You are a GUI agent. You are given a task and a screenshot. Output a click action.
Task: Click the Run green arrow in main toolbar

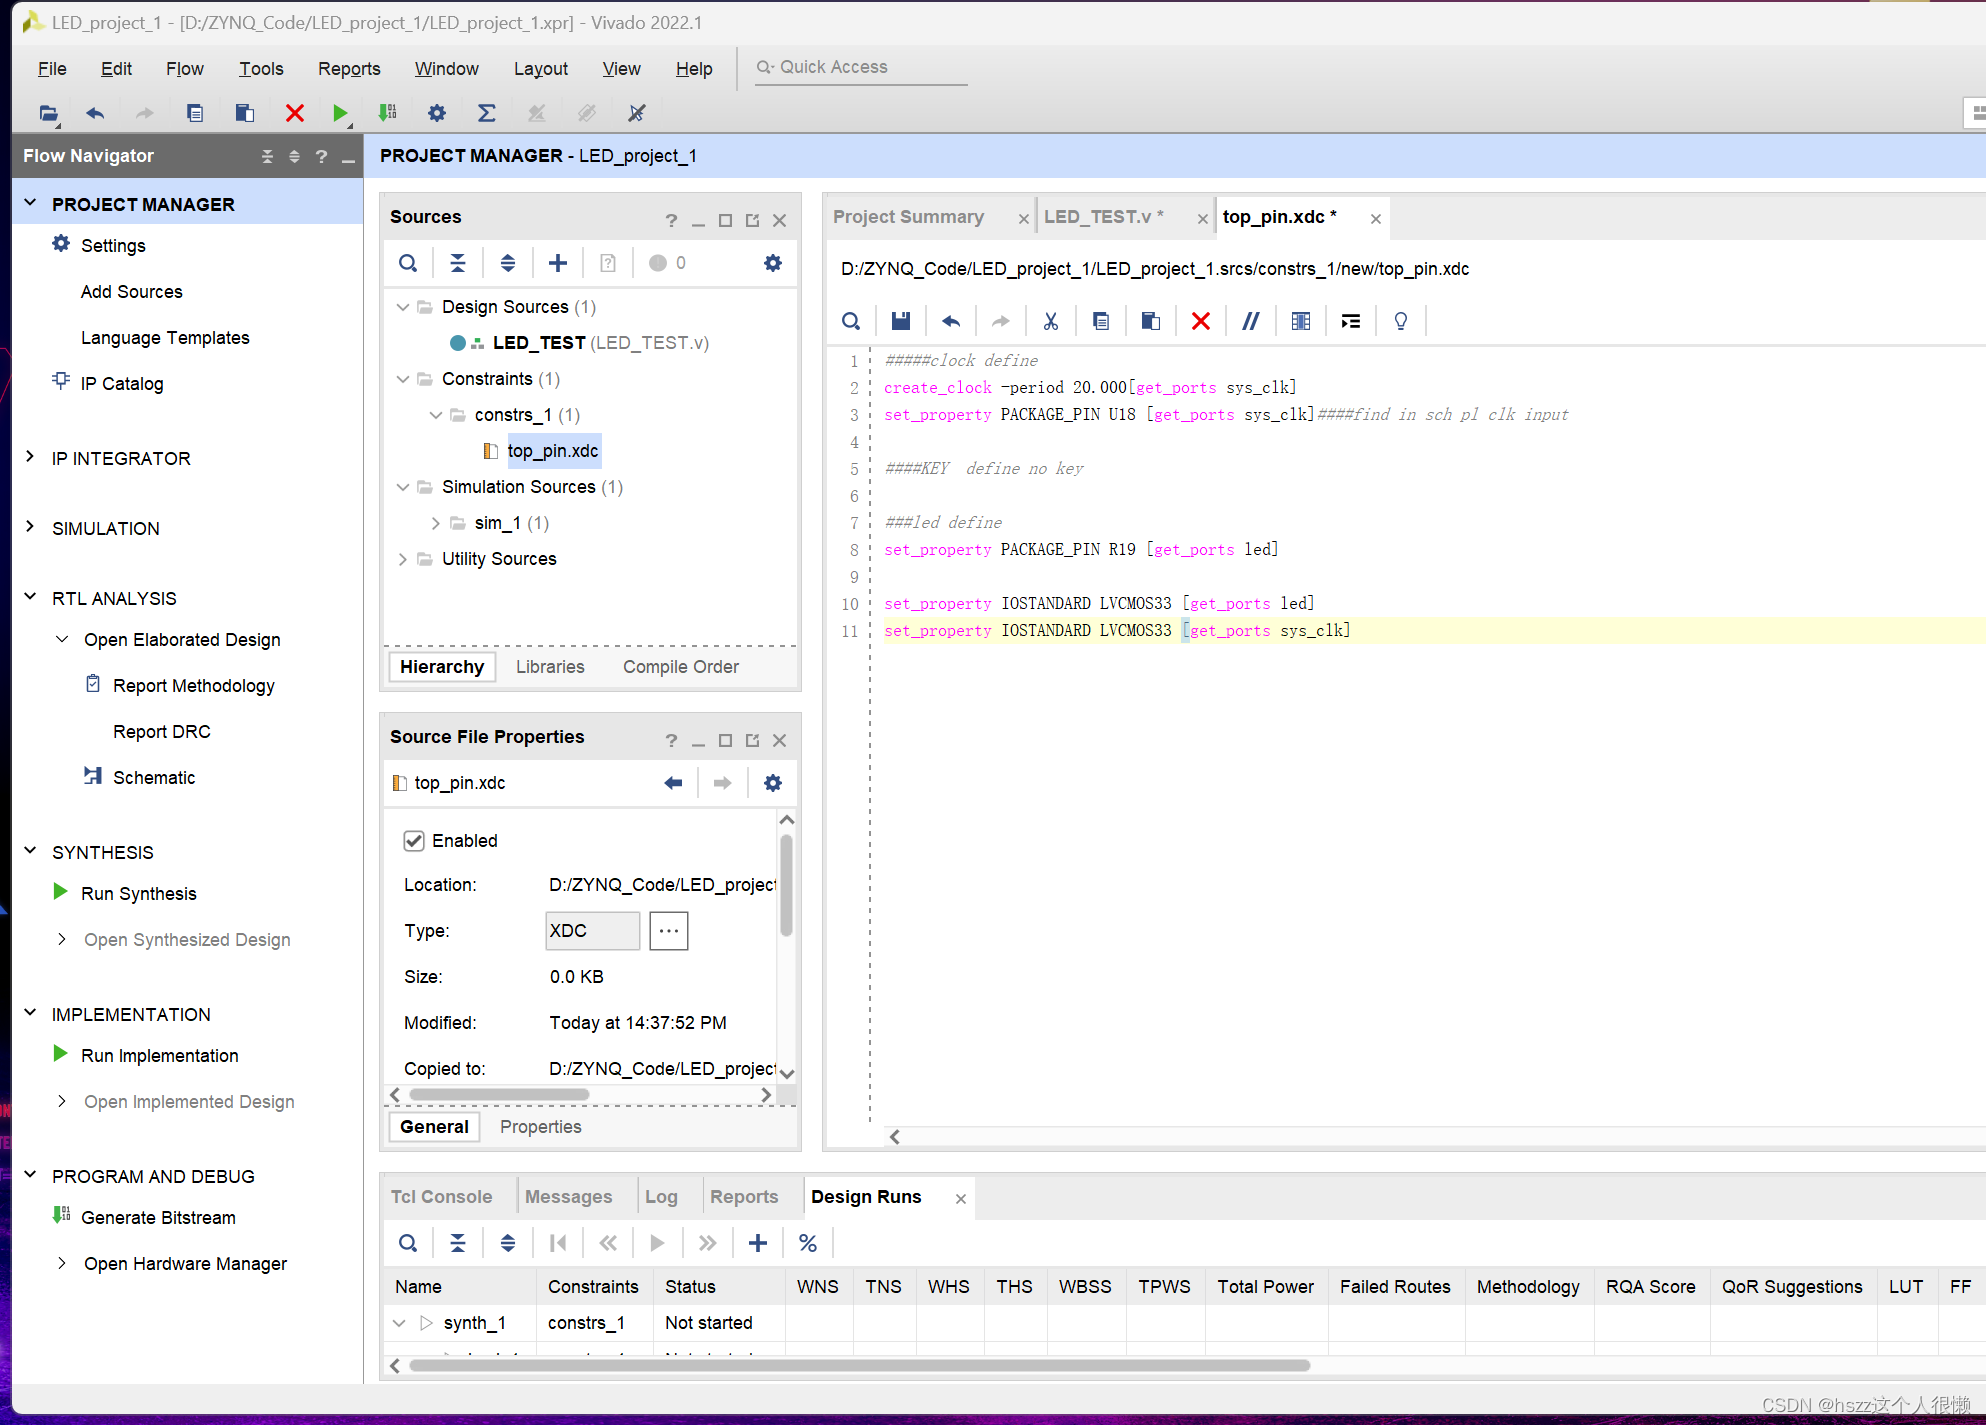[340, 113]
